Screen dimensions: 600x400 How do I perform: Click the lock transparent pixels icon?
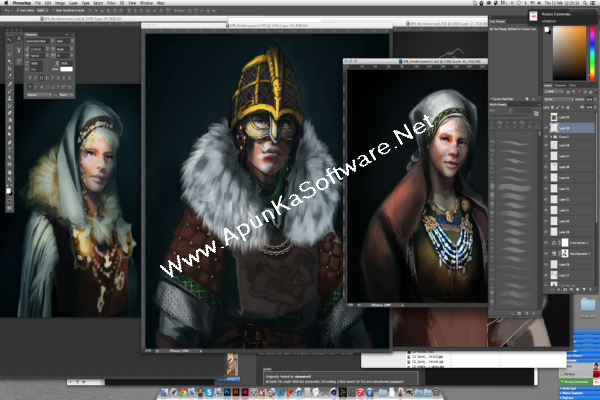[552, 107]
